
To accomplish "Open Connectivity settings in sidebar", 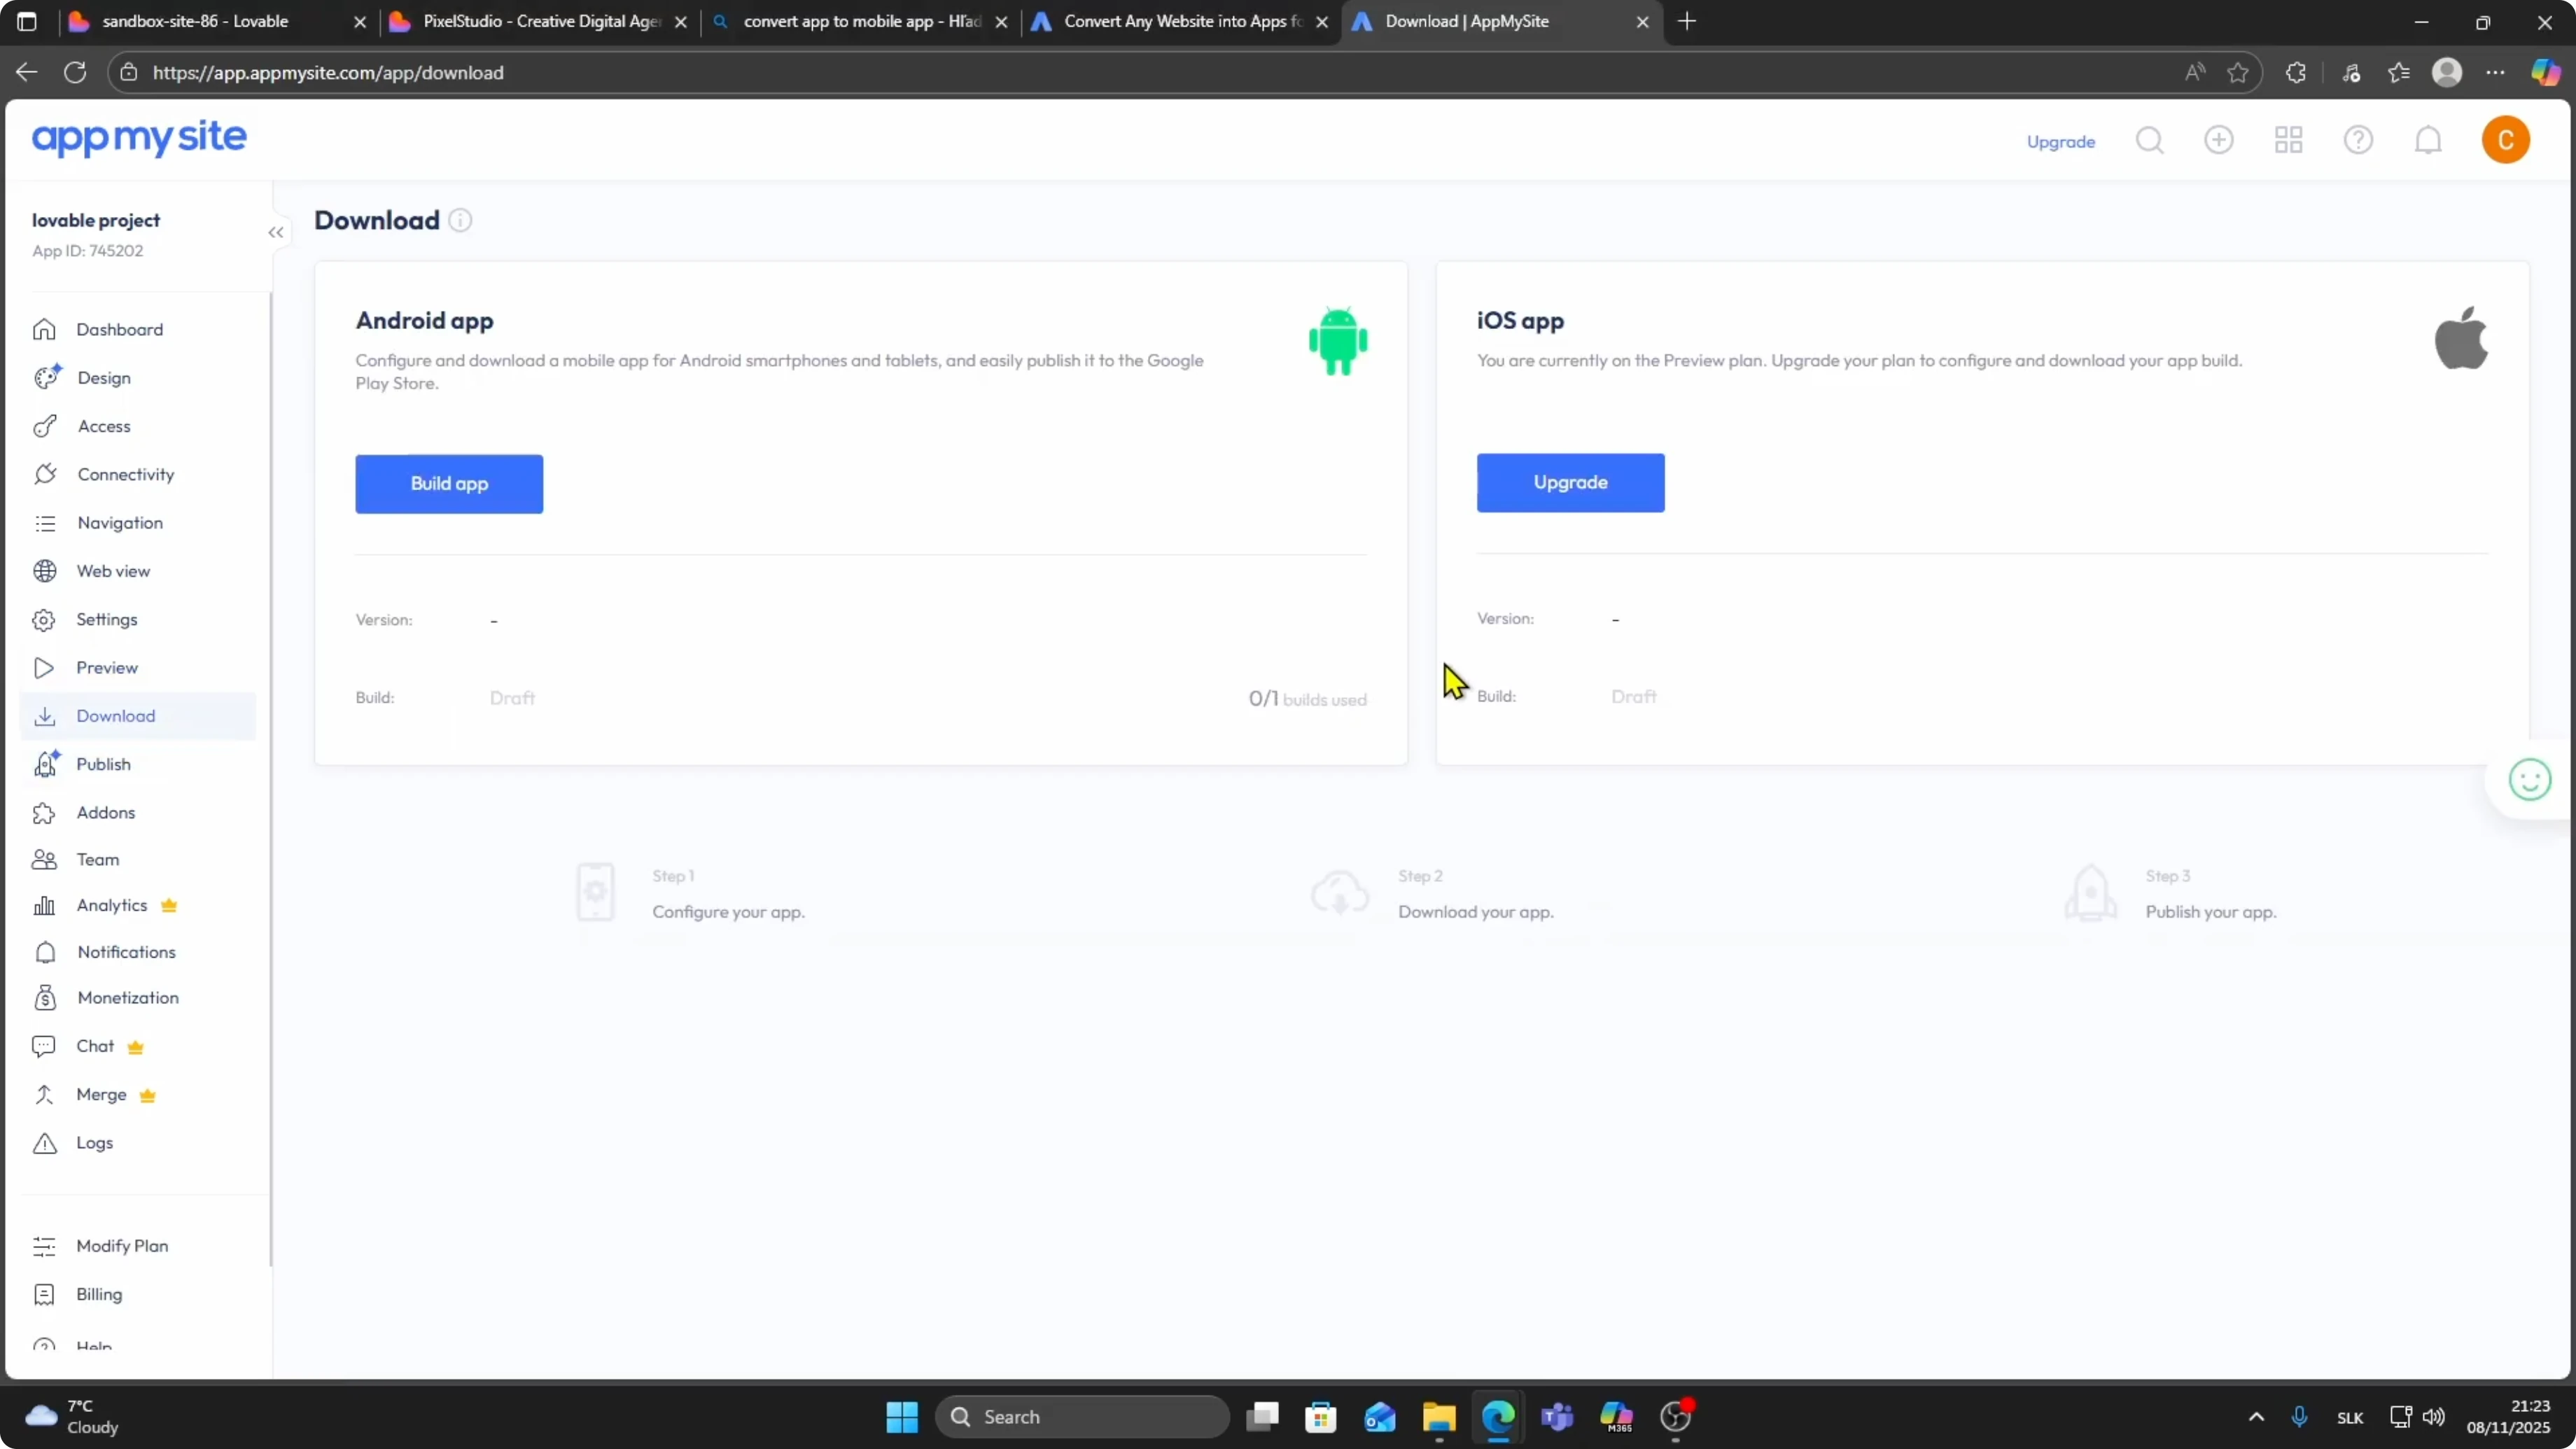I will tap(125, 474).
